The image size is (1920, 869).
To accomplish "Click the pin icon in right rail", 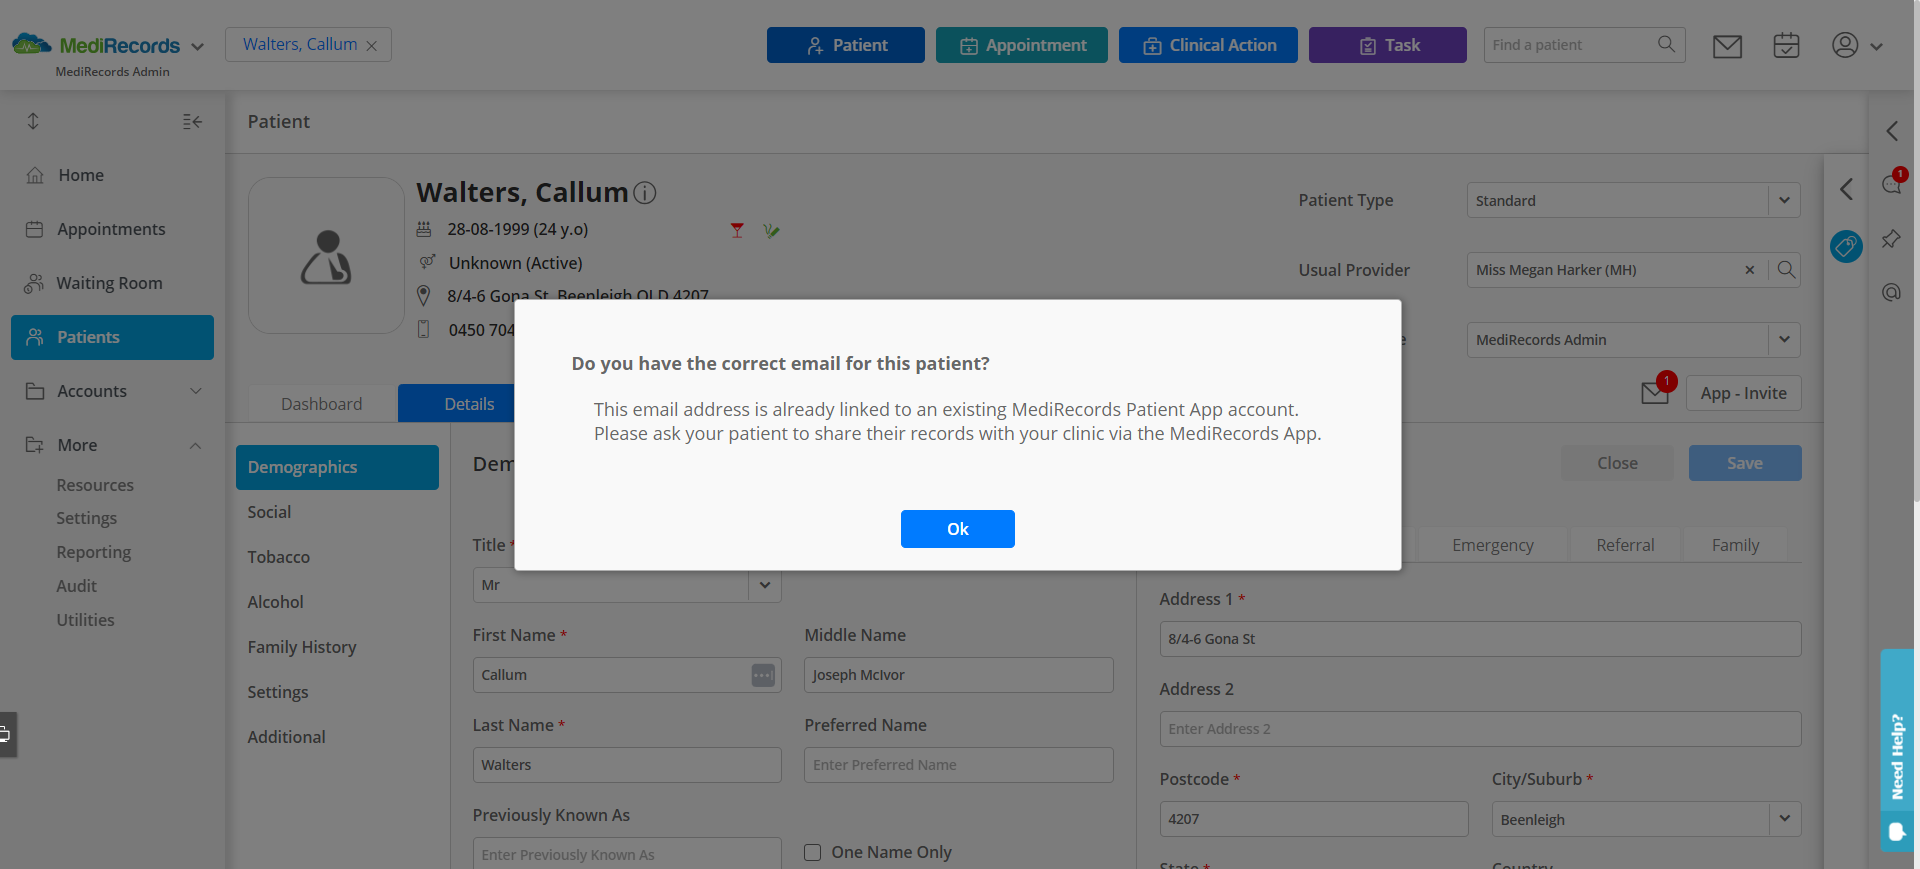I will click(1891, 239).
